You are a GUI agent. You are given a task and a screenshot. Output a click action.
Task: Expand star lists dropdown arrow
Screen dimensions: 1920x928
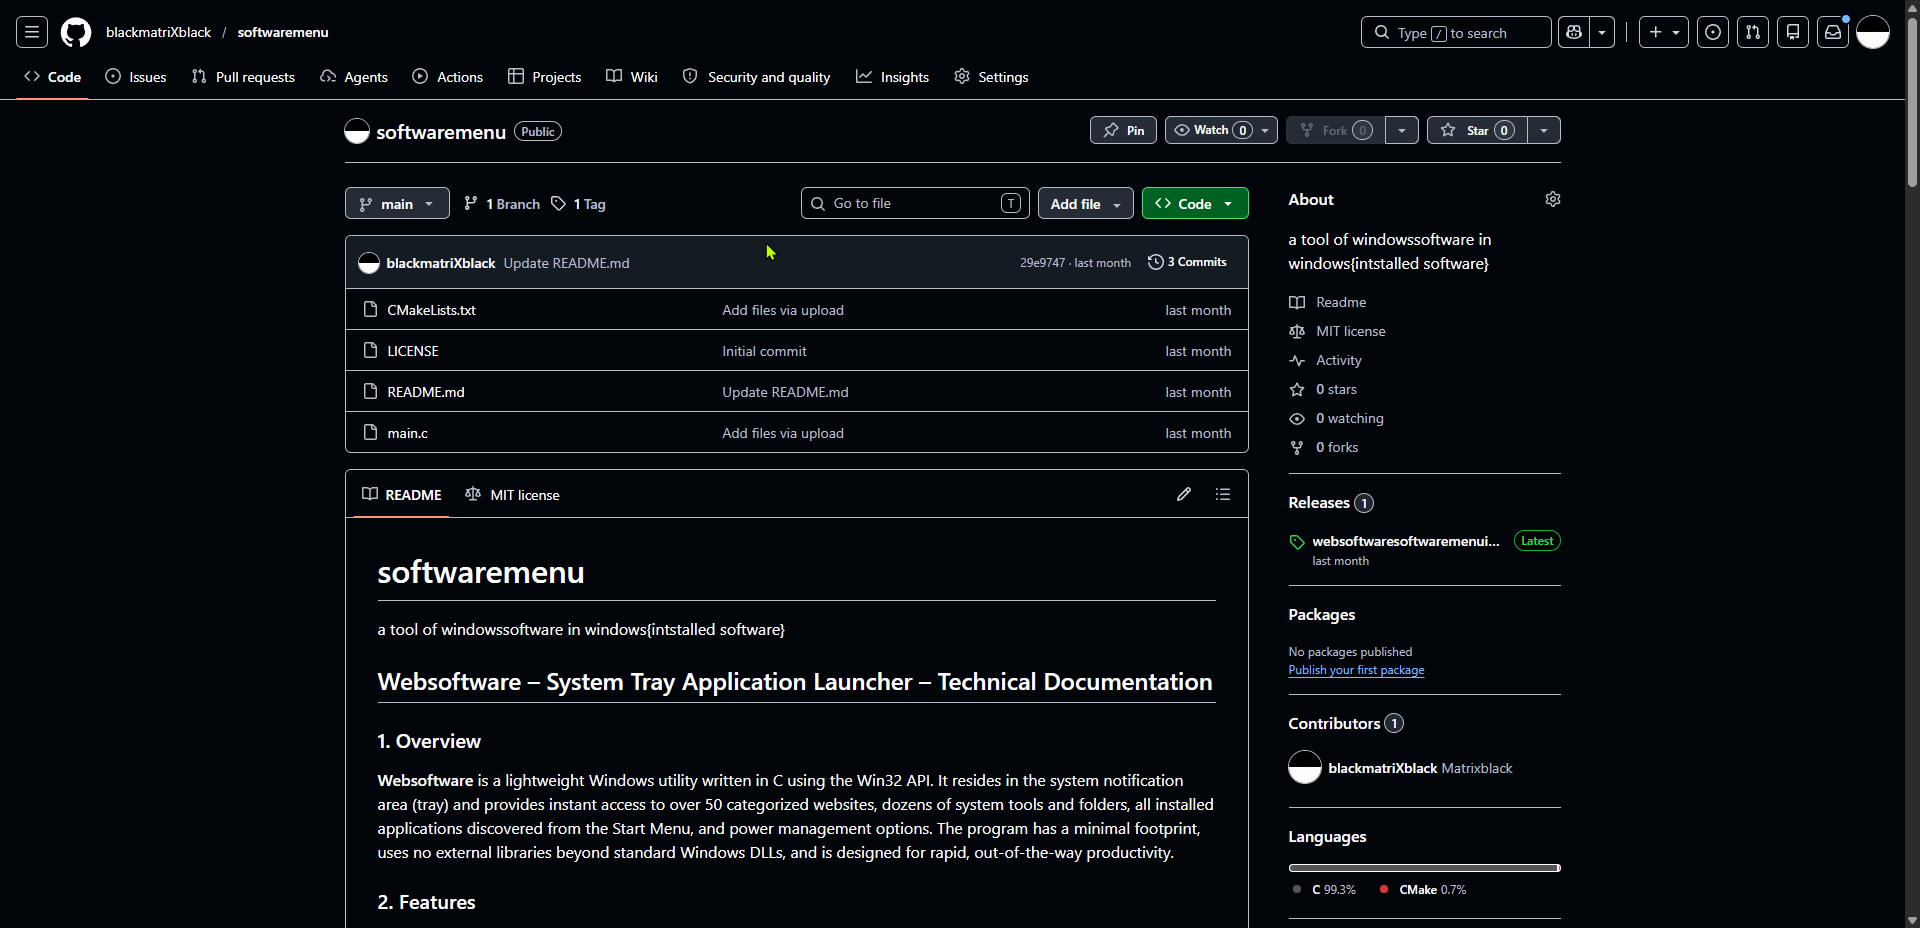1544,130
